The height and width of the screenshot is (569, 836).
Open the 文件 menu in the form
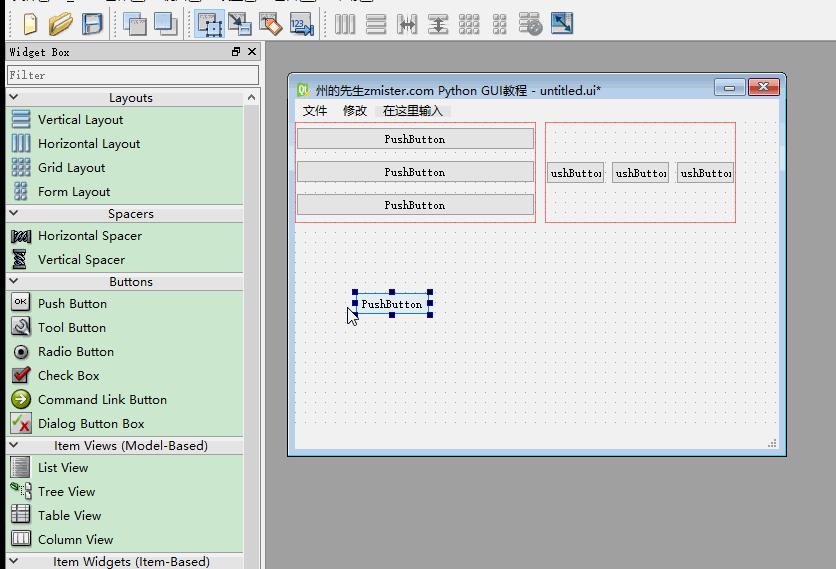pyautogui.click(x=315, y=111)
